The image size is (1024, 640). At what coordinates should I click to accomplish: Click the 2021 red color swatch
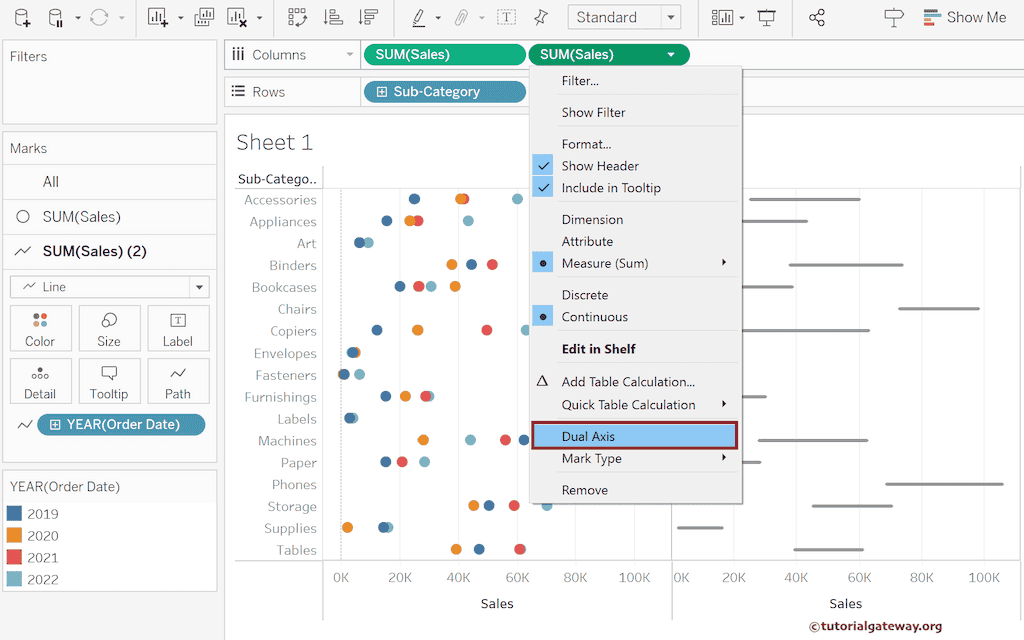14,558
